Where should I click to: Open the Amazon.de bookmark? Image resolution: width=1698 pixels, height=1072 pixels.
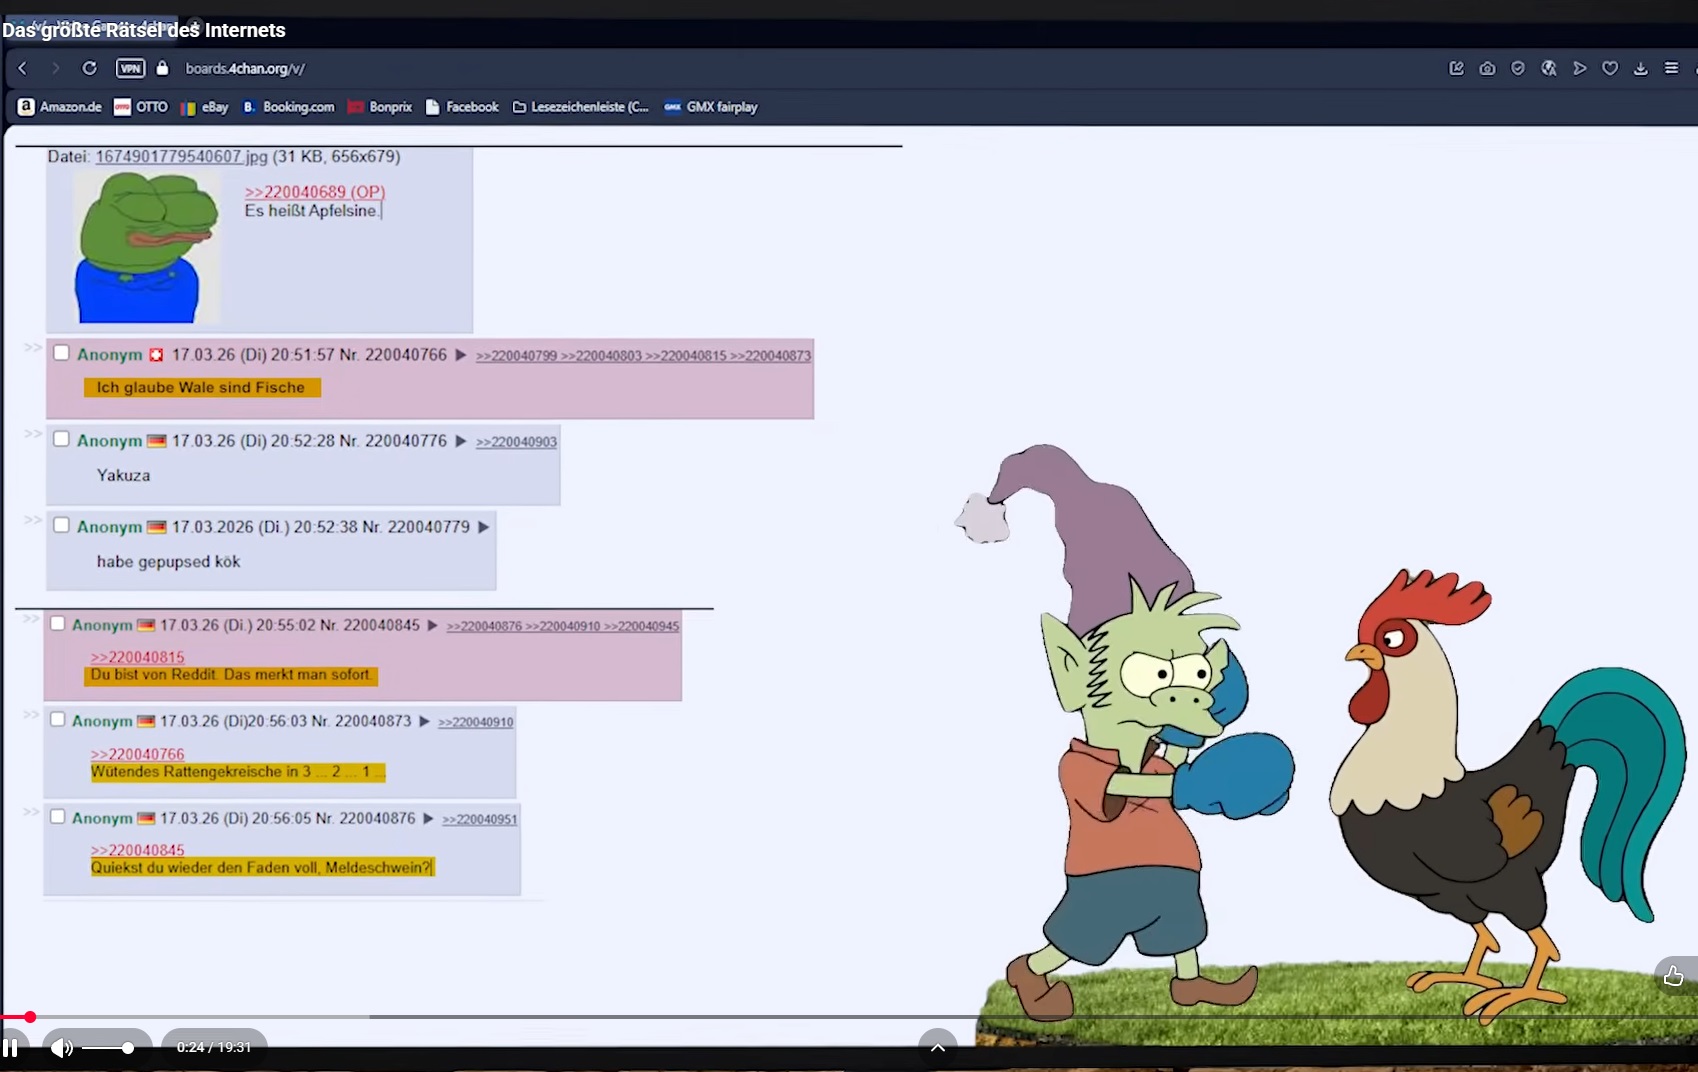click(x=60, y=107)
